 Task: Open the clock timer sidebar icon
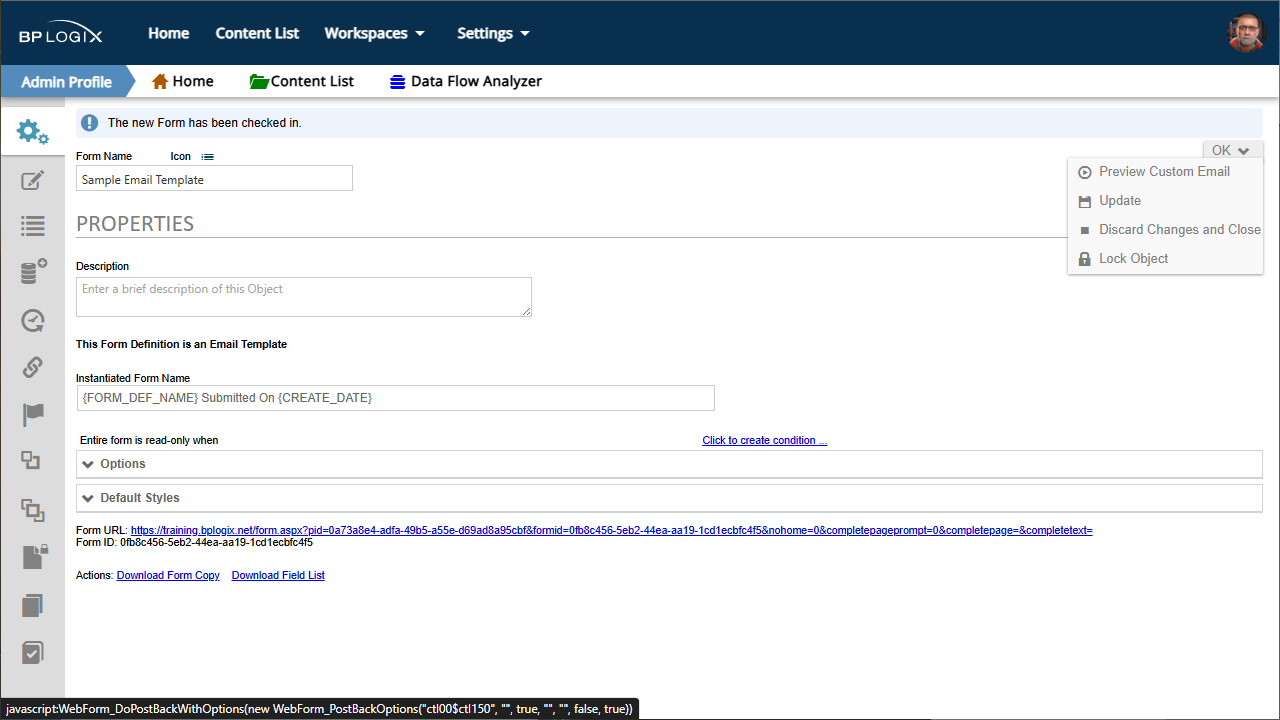pyautogui.click(x=33, y=320)
